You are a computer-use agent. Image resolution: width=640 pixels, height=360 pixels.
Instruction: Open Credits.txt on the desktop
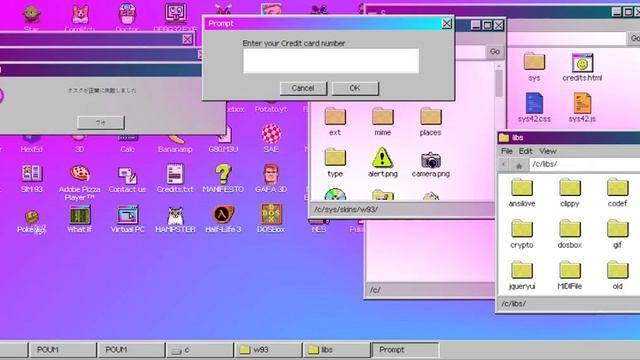pos(175,179)
